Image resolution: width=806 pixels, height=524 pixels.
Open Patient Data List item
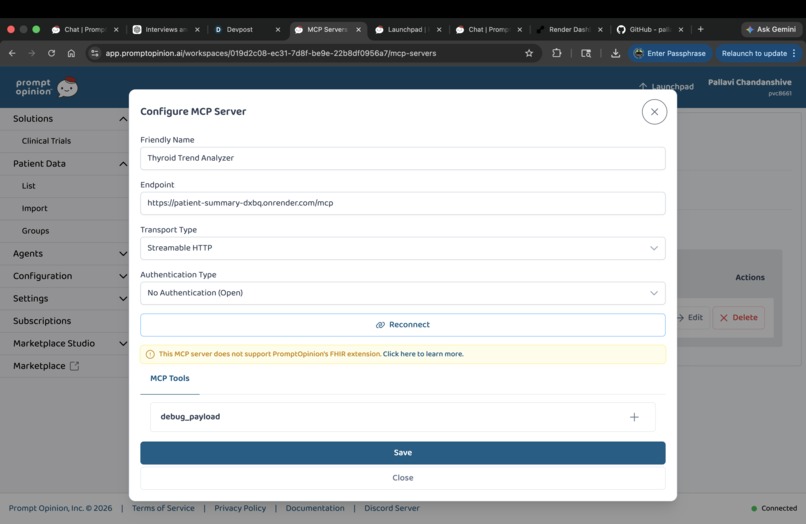pos(29,186)
